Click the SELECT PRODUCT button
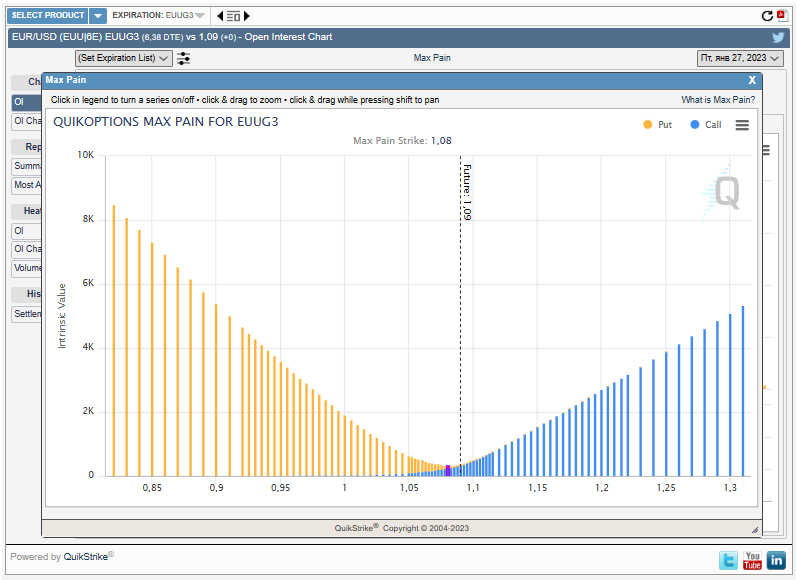The image size is (797, 580). click(x=48, y=15)
